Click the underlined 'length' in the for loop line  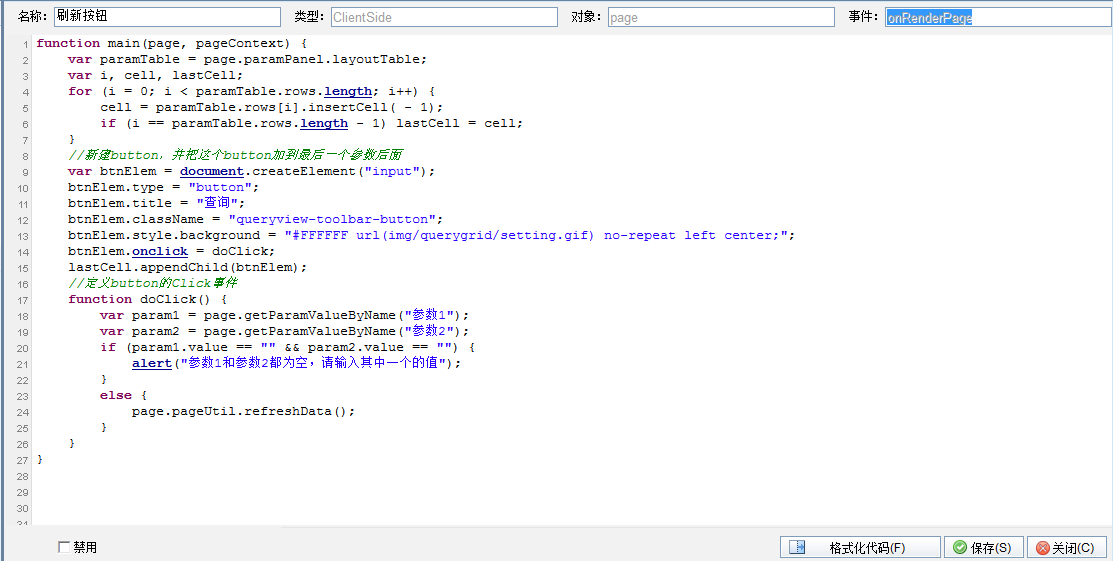click(x=348, y=91)
